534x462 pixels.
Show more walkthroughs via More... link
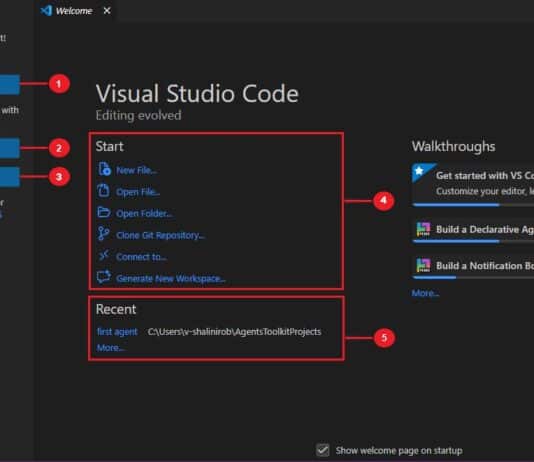(425, 293)
